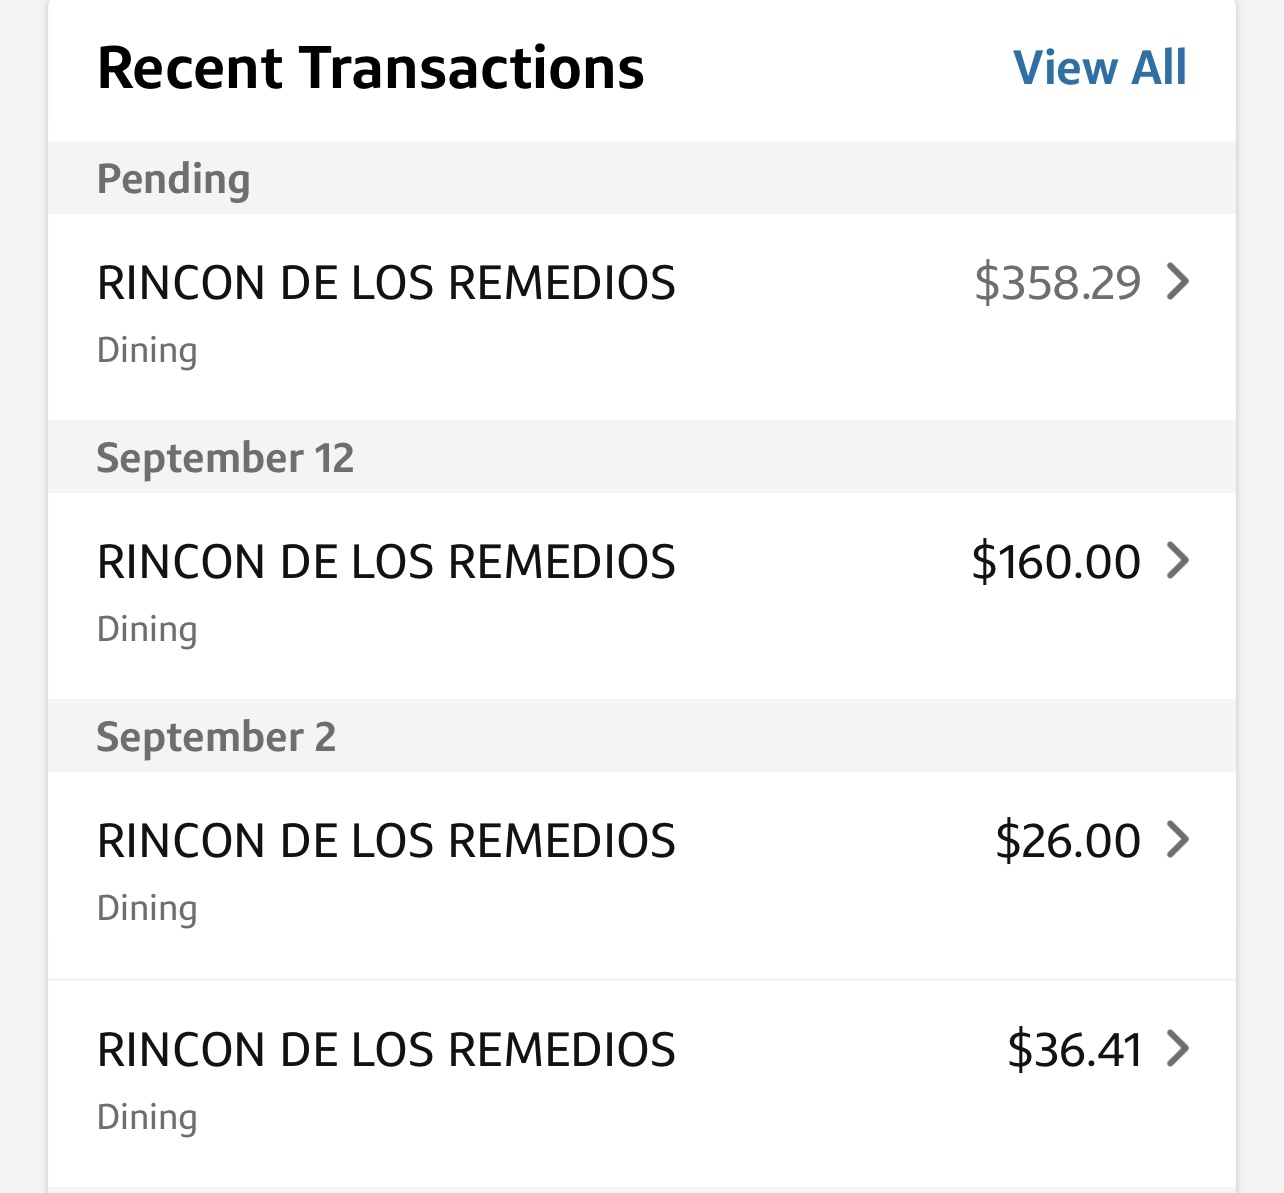Tap the Dining label under the $36.41 transaction
Image resolution: width=1284 pixels, height=1193 pixels.
point(147,1118)
